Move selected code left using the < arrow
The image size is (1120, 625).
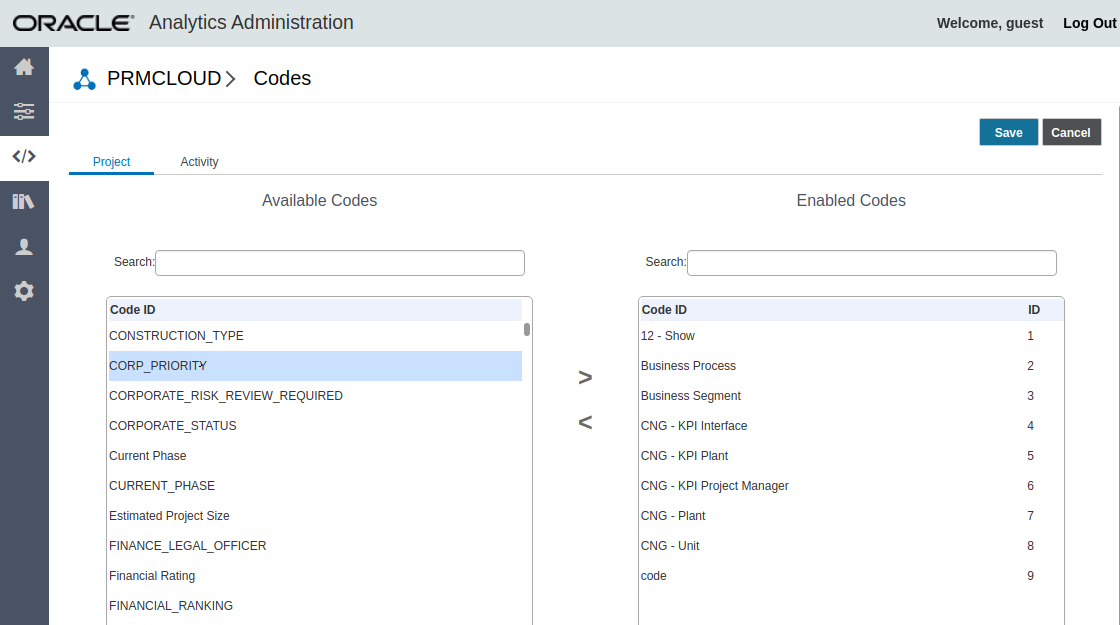pos(584,422)
